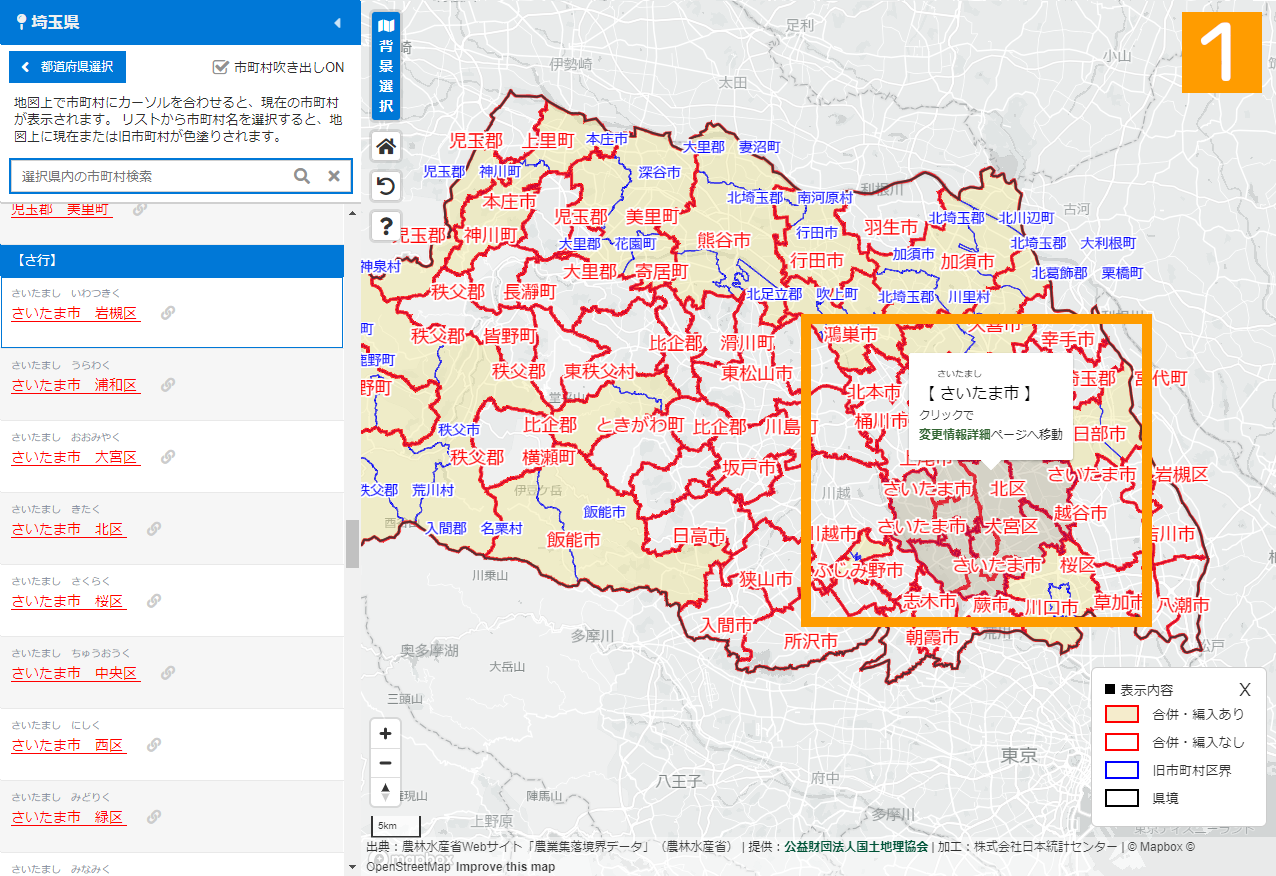Click the 【さ行】 section header

(172, 261)
